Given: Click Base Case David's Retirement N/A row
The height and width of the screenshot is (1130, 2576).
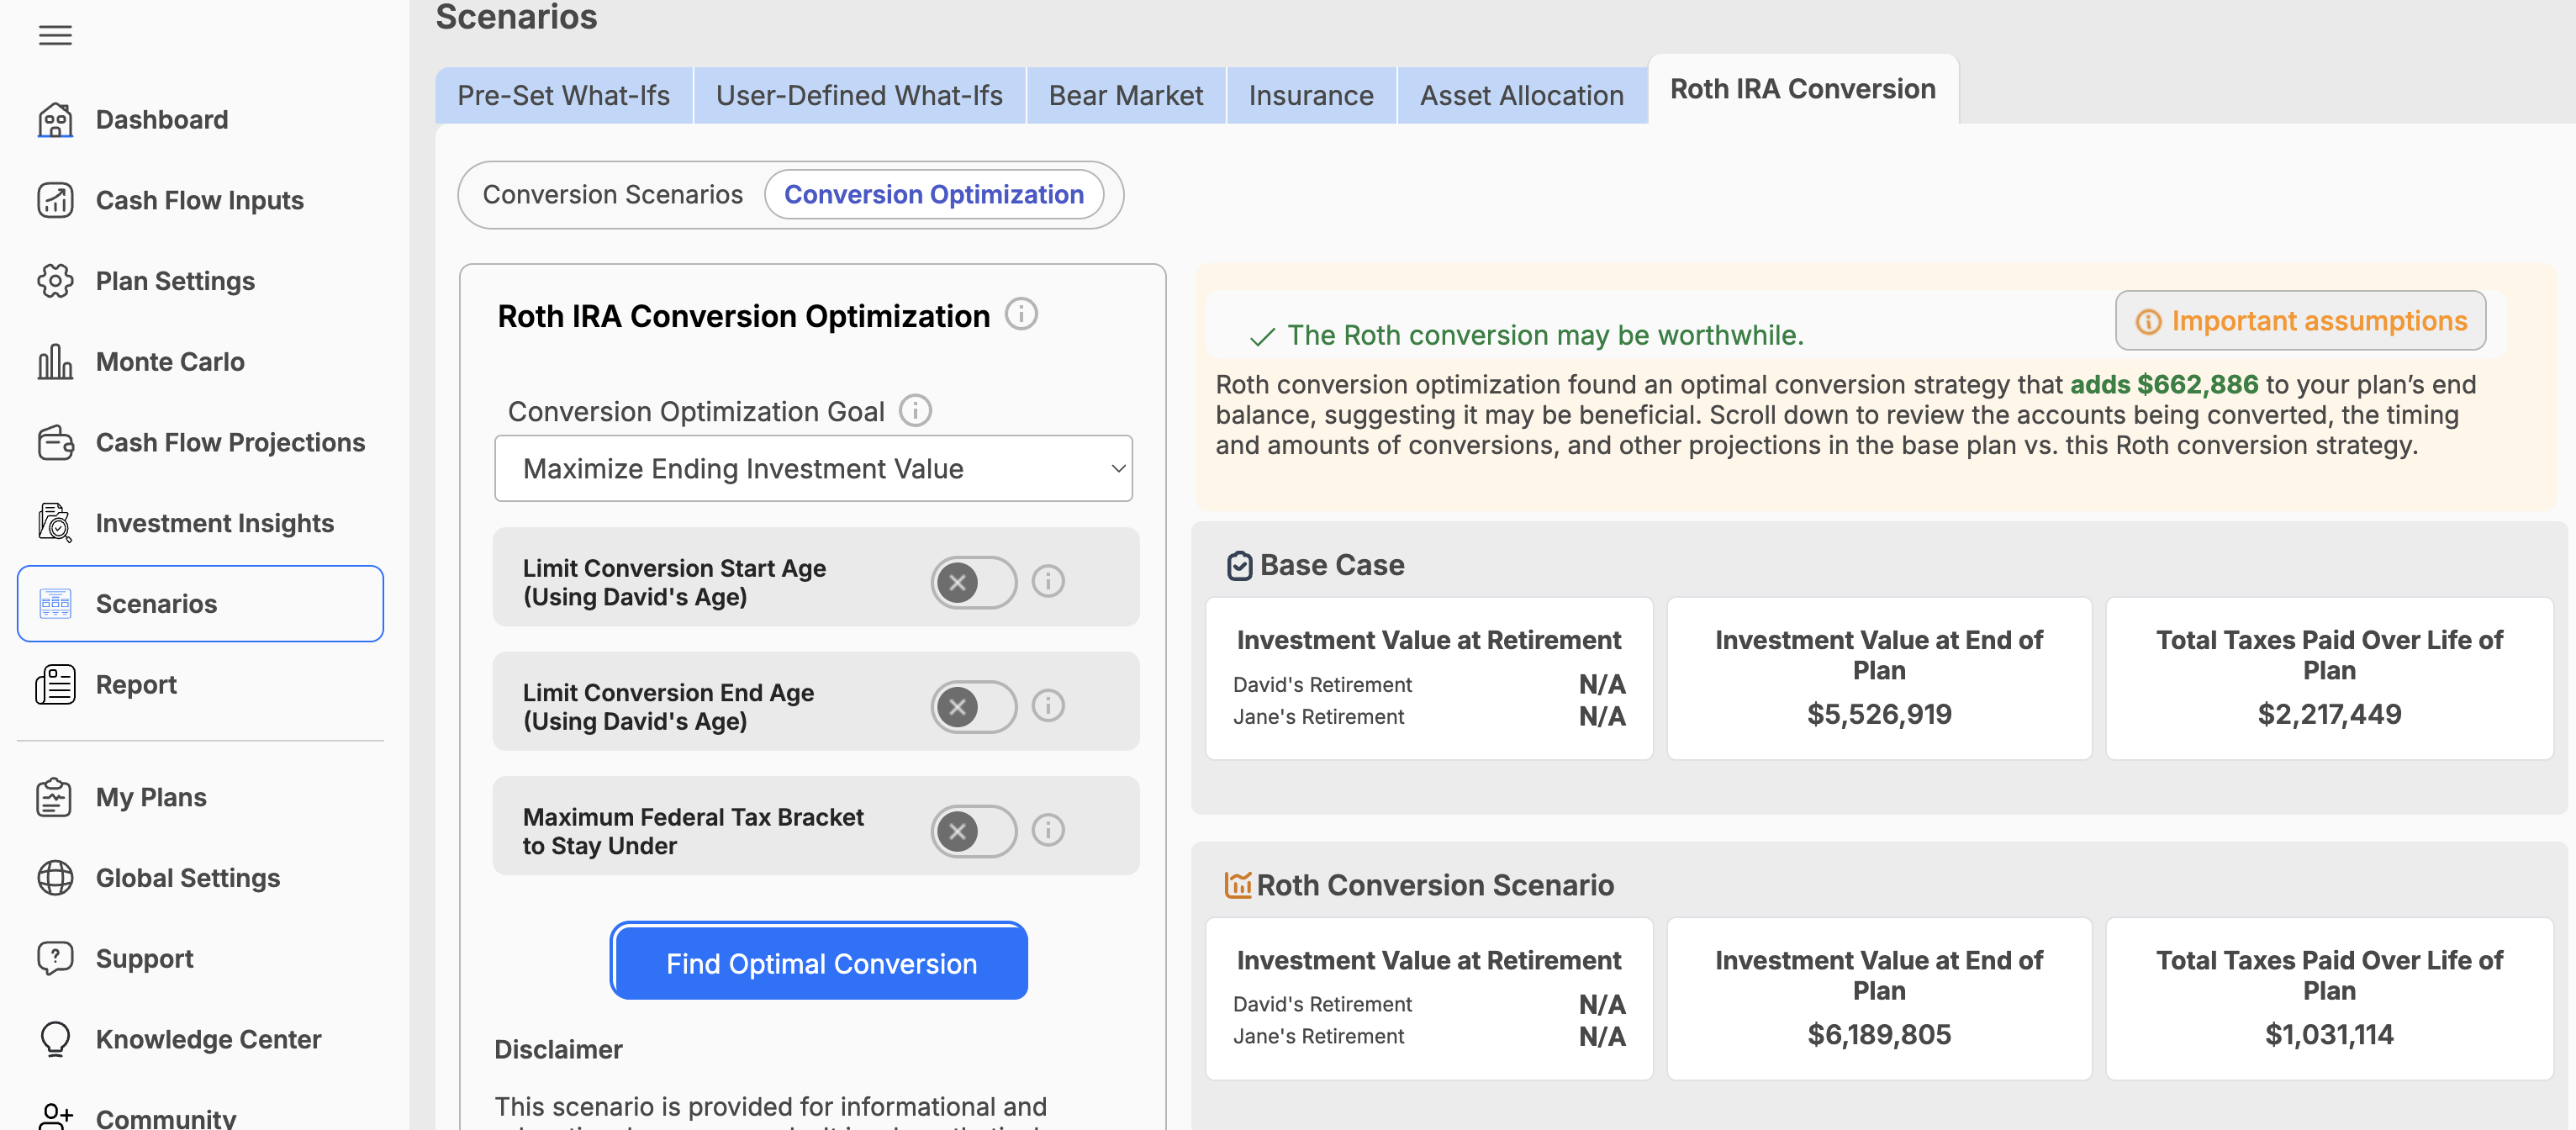Looking at the screenshot, I should click(x=1428, y=685).
